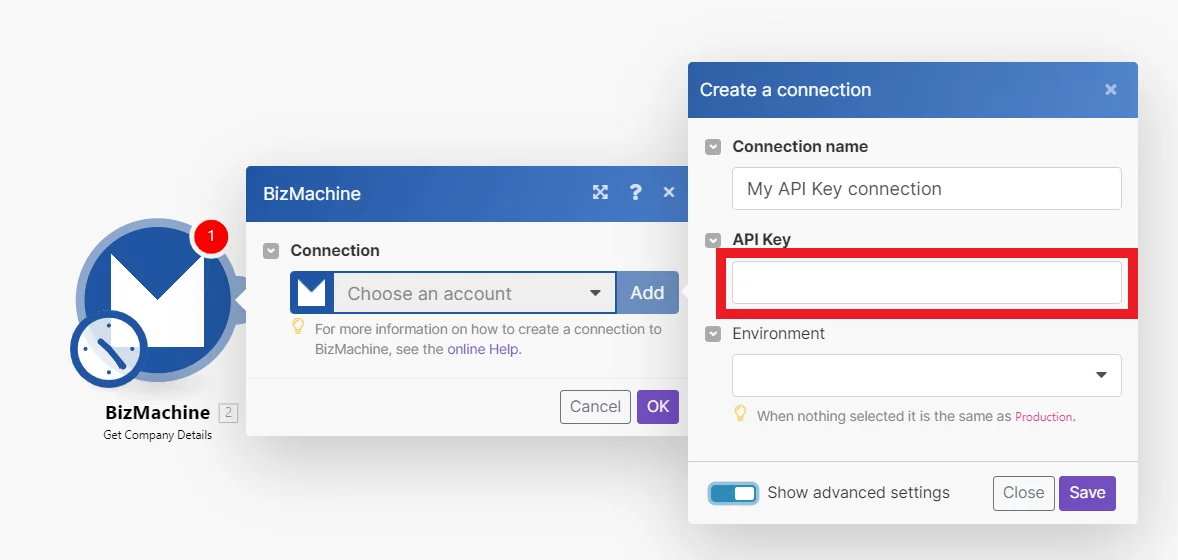Open the online Help link

482,349
